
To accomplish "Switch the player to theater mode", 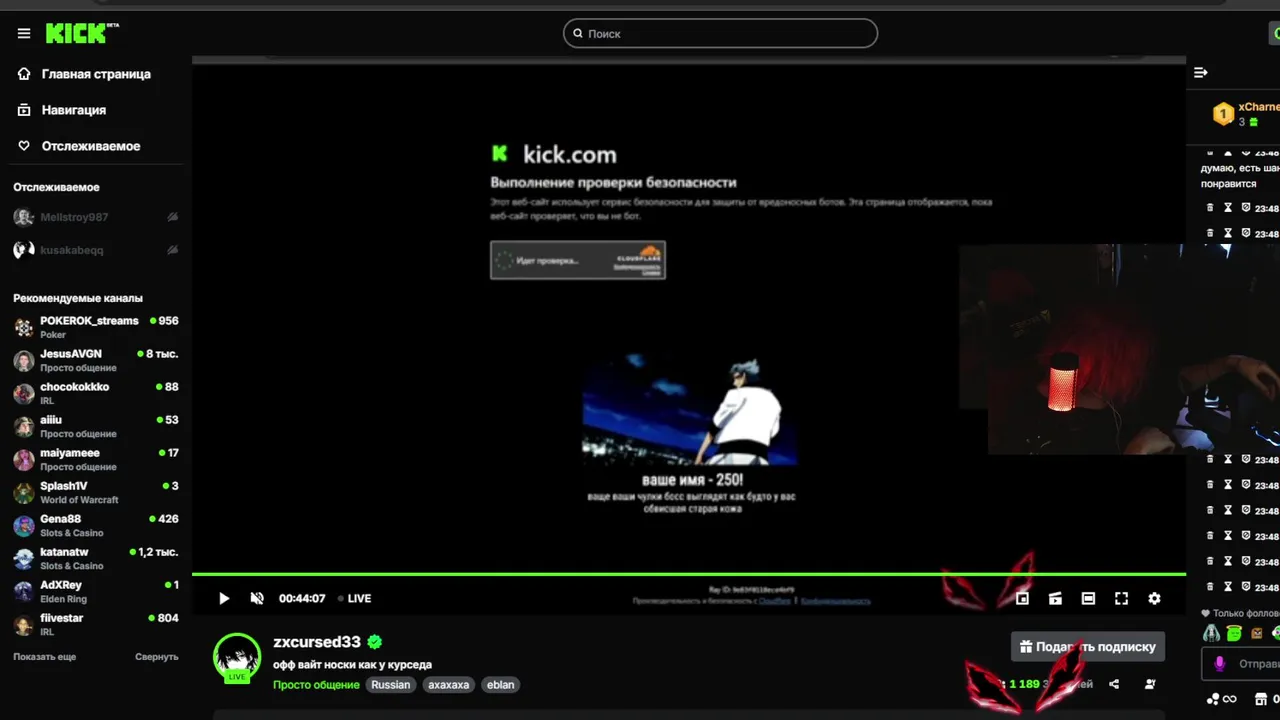I will click(x=1088, y=598).
